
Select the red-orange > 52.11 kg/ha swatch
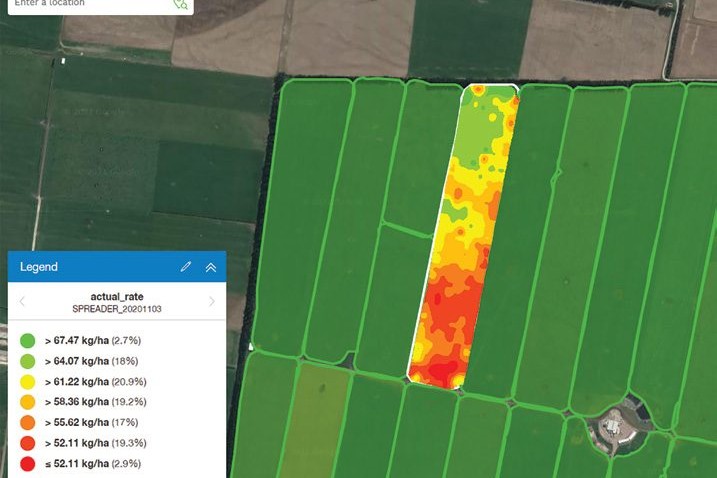(27, 443)
